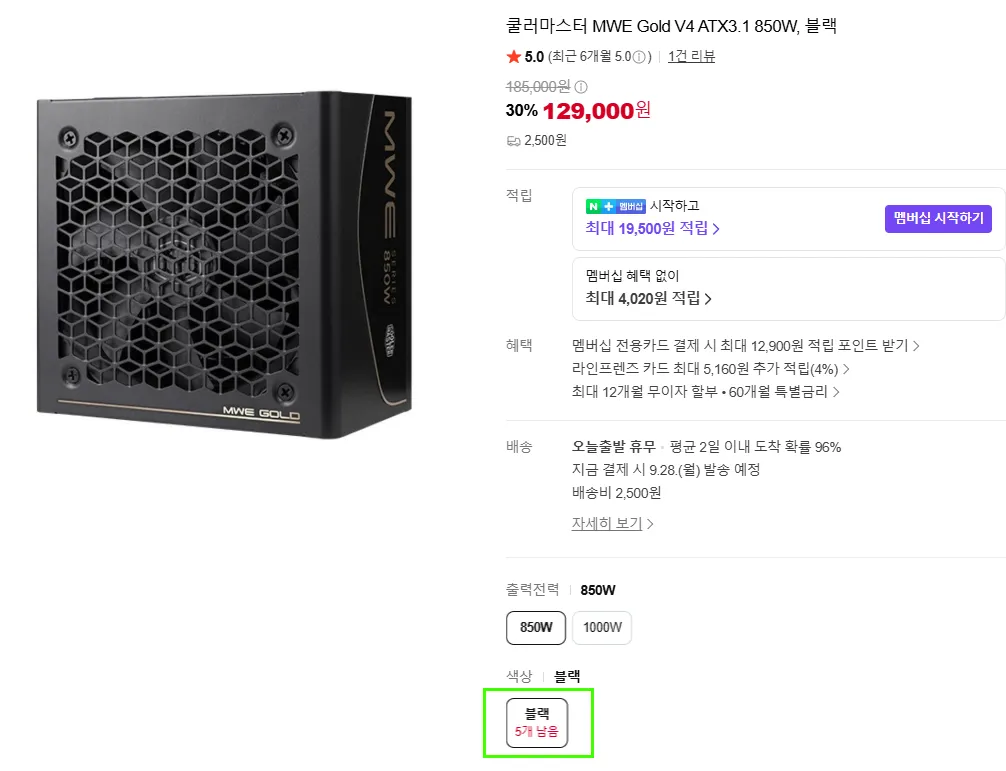Expand the 12개월 무이자 할부 details

[x=706, y=392]
